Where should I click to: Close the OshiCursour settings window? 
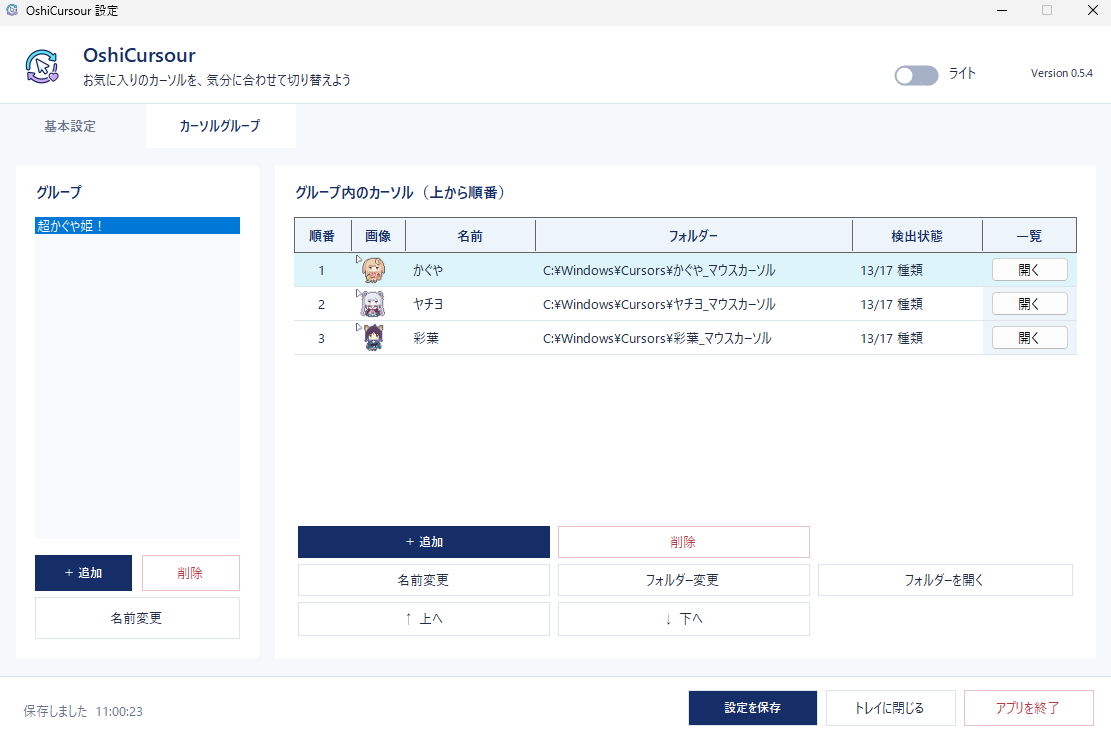[1093, 10]
